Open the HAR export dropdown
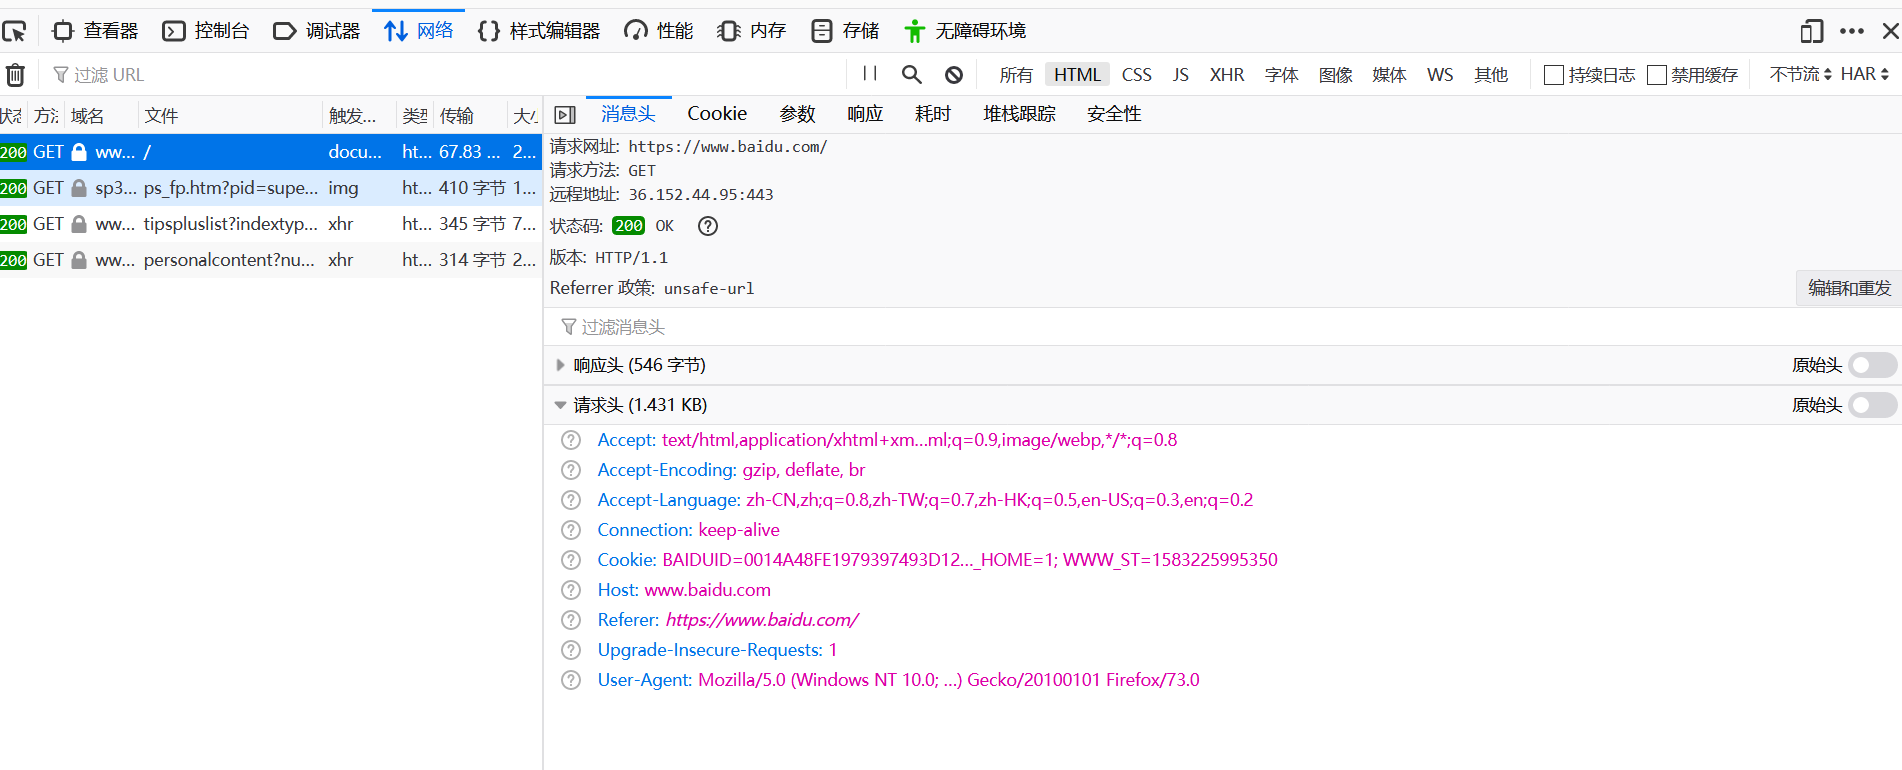Screen dimensions: 1902x770 coord(1864,74)
